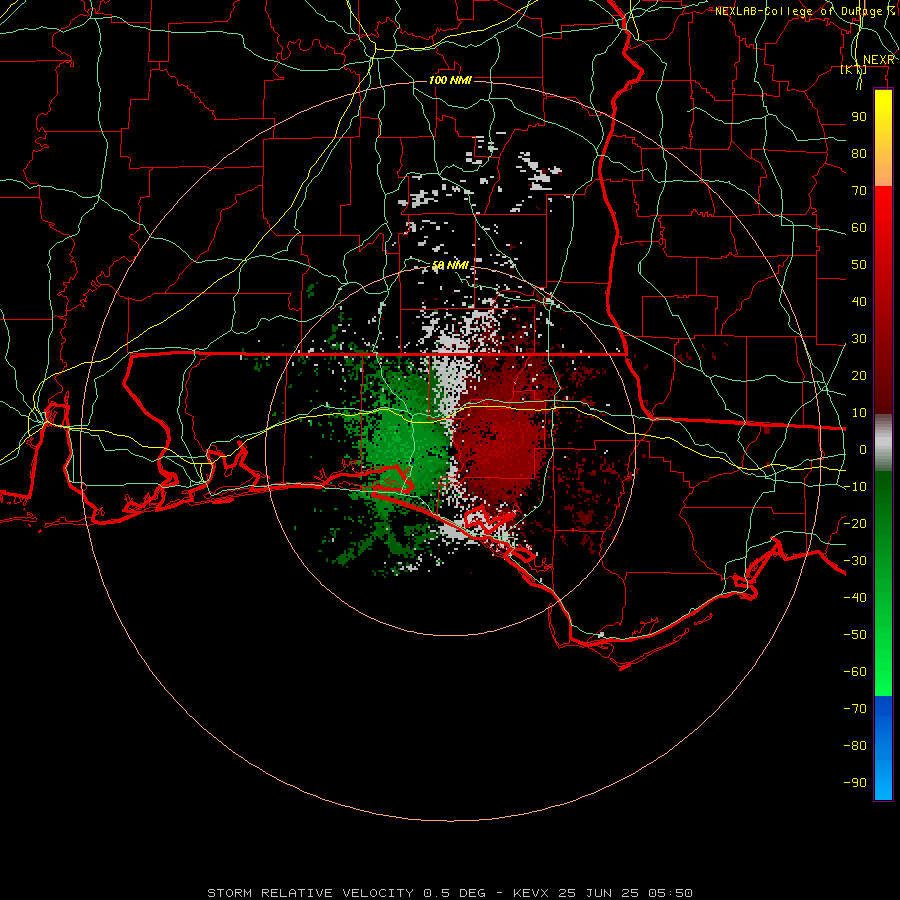Click the -20 value on velocity scale
Image resolution: width=900 pixels, height=900 pixels.
click(855, 523)
